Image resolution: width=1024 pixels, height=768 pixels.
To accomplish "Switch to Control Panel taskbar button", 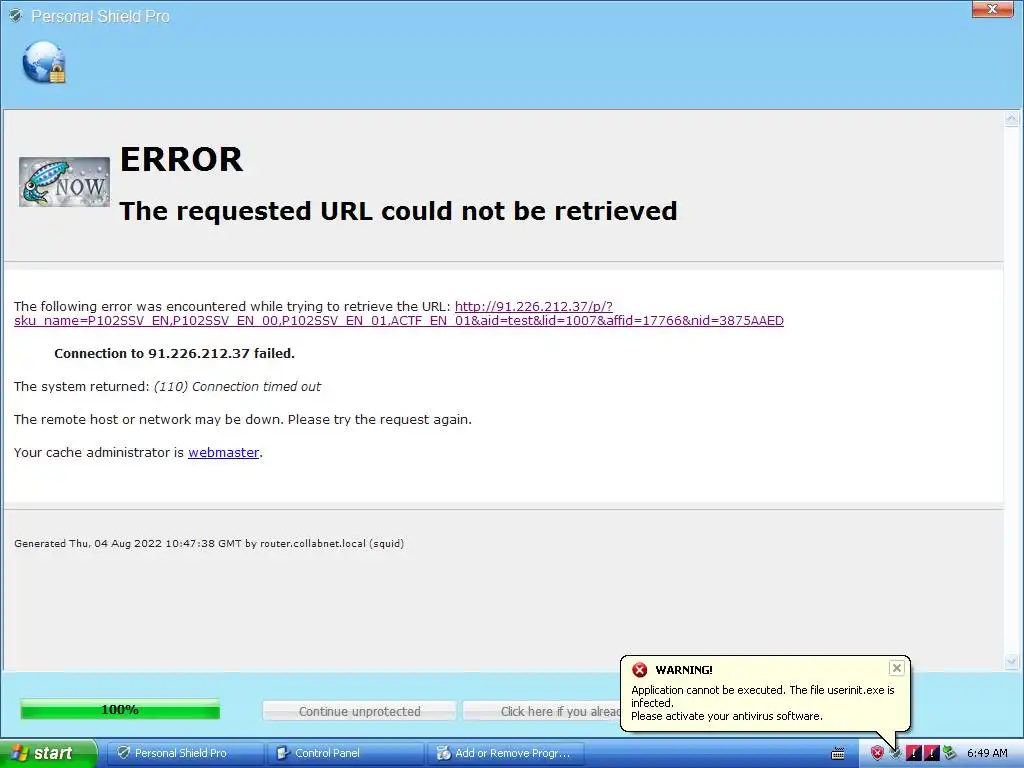I will 345,753.
